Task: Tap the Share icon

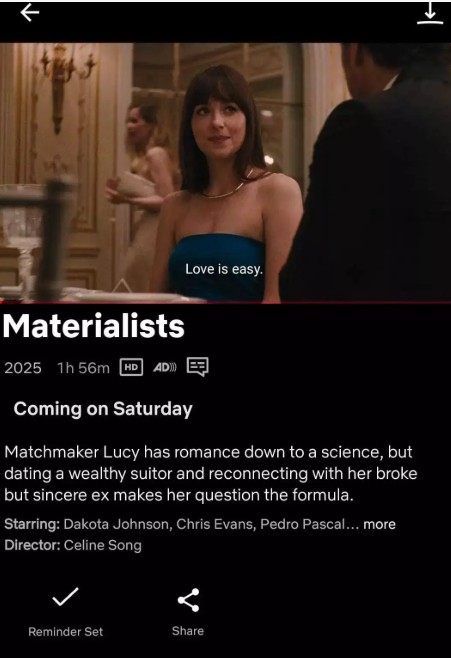Action: (188, 600)
